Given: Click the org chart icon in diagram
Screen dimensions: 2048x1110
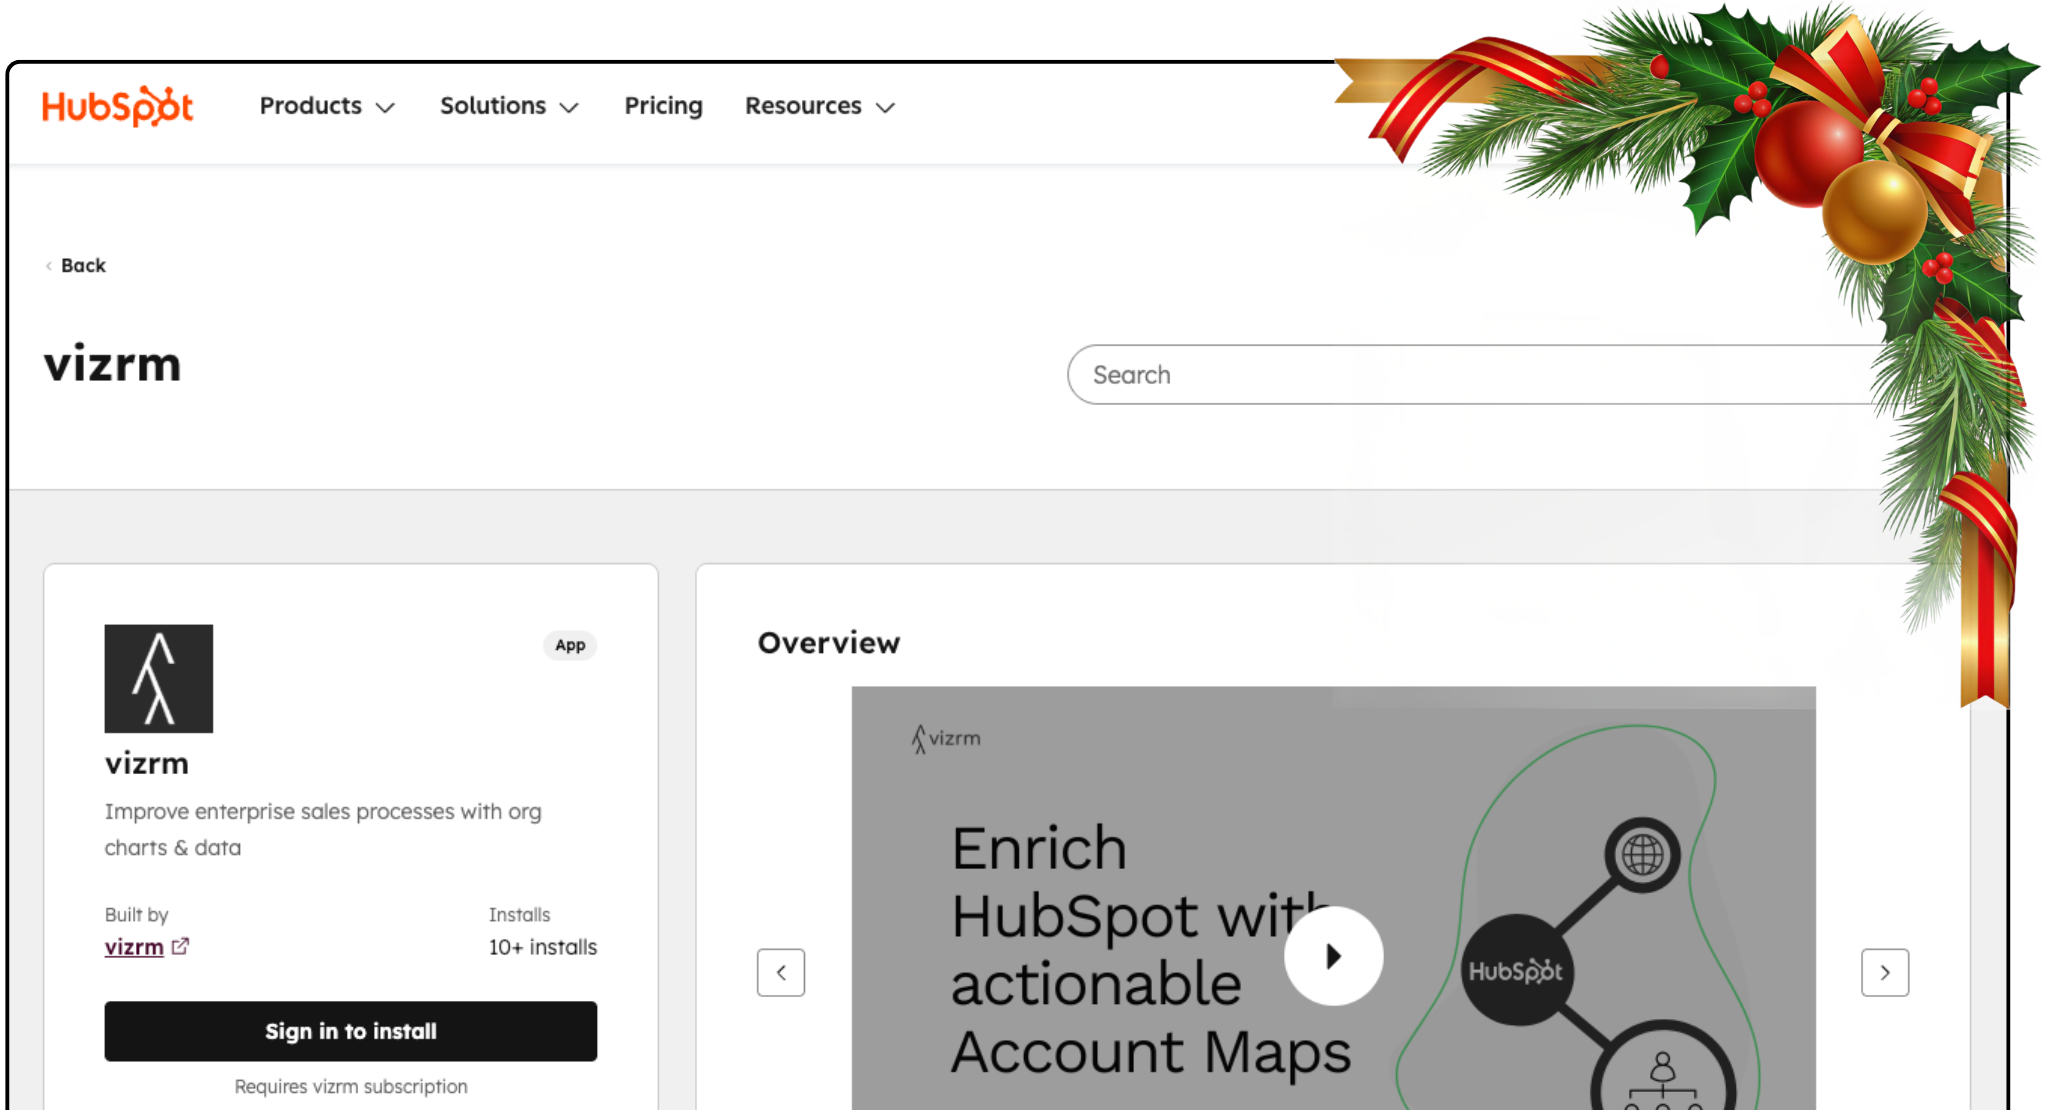Looking at the screenshot, I should (1662, 1082).
